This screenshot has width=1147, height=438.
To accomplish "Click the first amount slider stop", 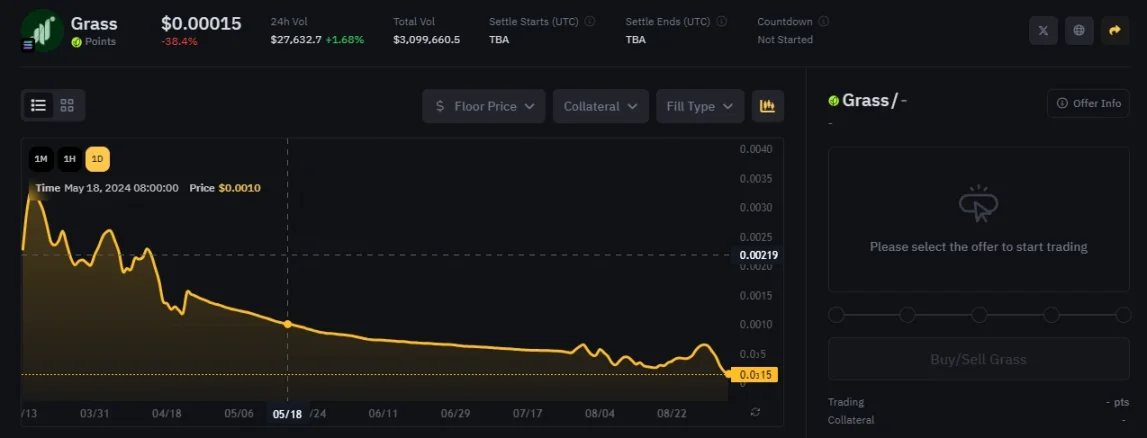I will point(836,315).
